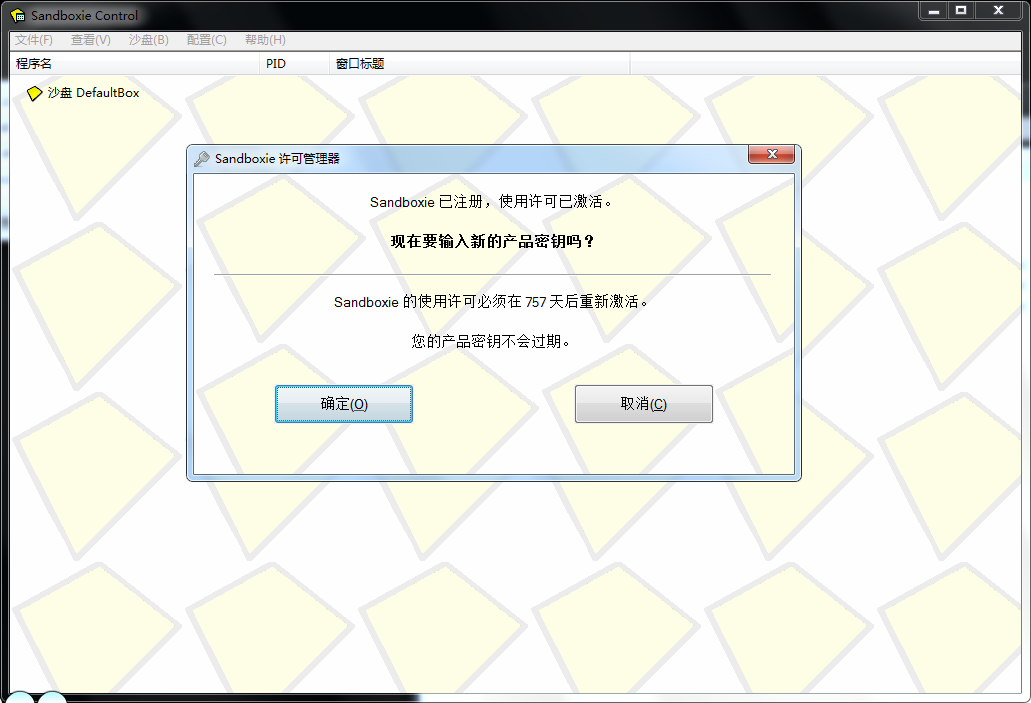Image resolution: width=1031 pixels, height=703 pixels.
Task: Open the 沙盘(B) menu
Action: (148, 40)
